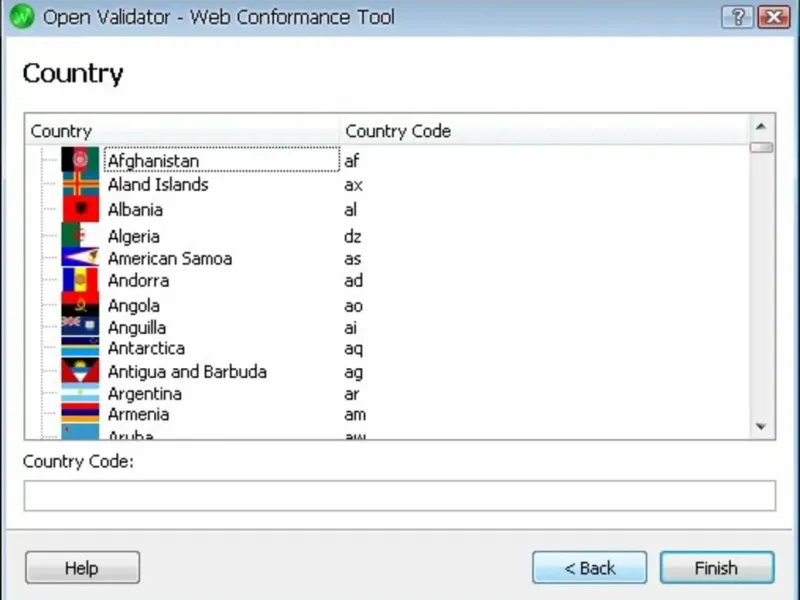Pick Algeria in the country list
This screenshot has width=800, height=600.
pyautogui.click(x=134, y=236)
